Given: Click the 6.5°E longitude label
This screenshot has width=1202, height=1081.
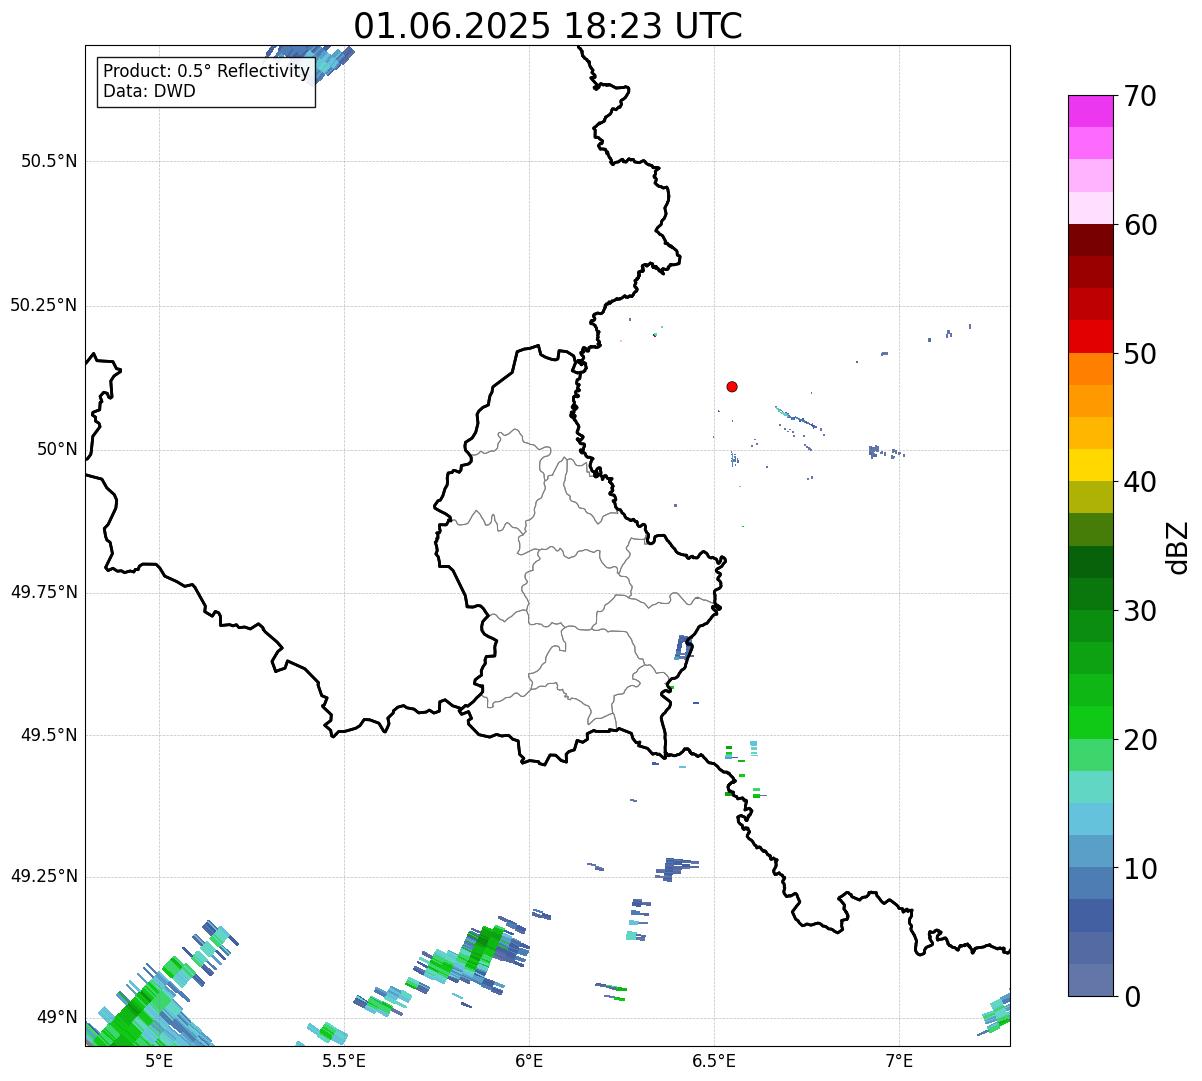Looking at the screenshot, I should click(x=714, y=1060).
